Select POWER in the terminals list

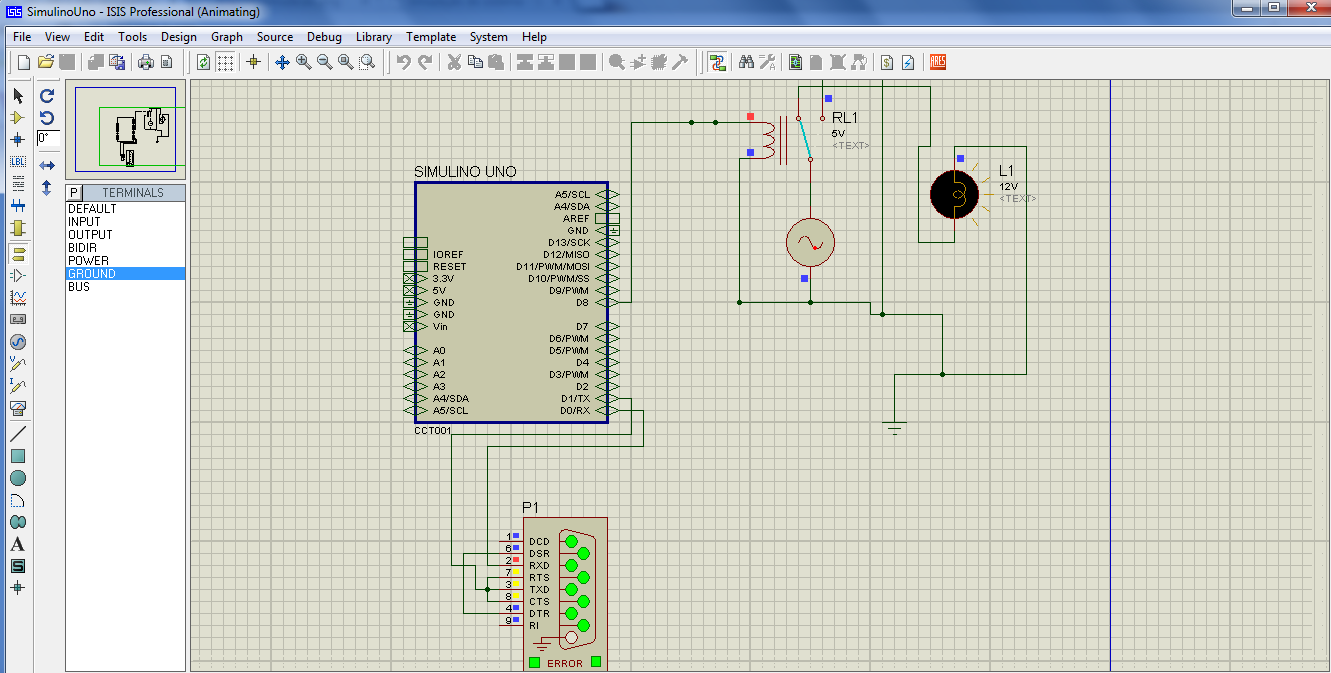(88, 261)
